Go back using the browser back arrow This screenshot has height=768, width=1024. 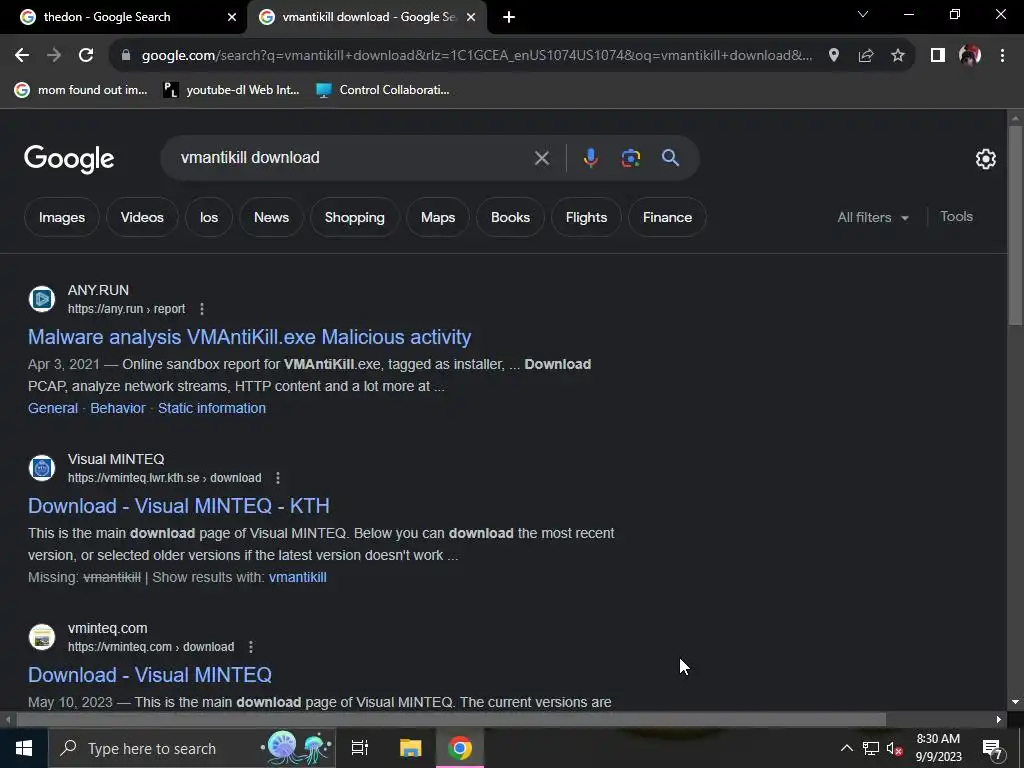22,56
